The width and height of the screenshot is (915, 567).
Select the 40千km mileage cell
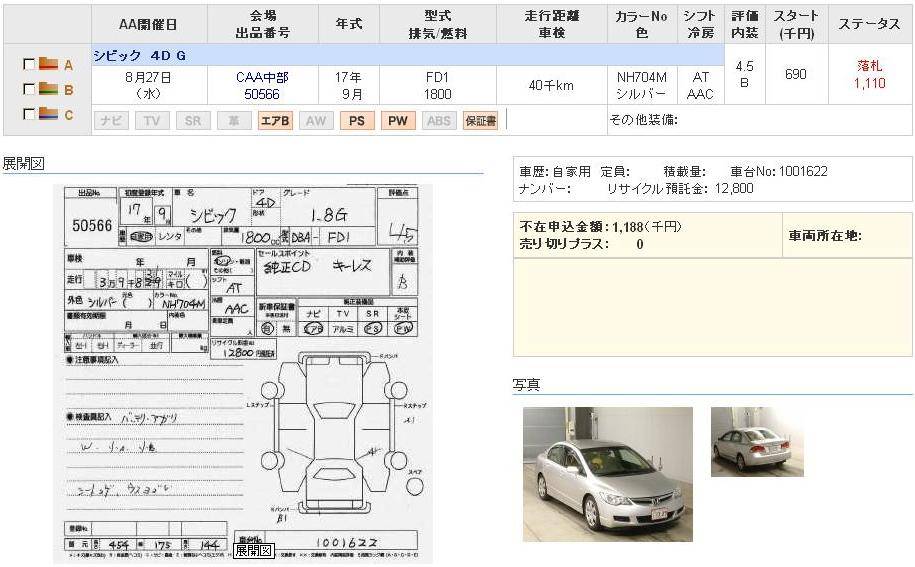tap(551, 85)
